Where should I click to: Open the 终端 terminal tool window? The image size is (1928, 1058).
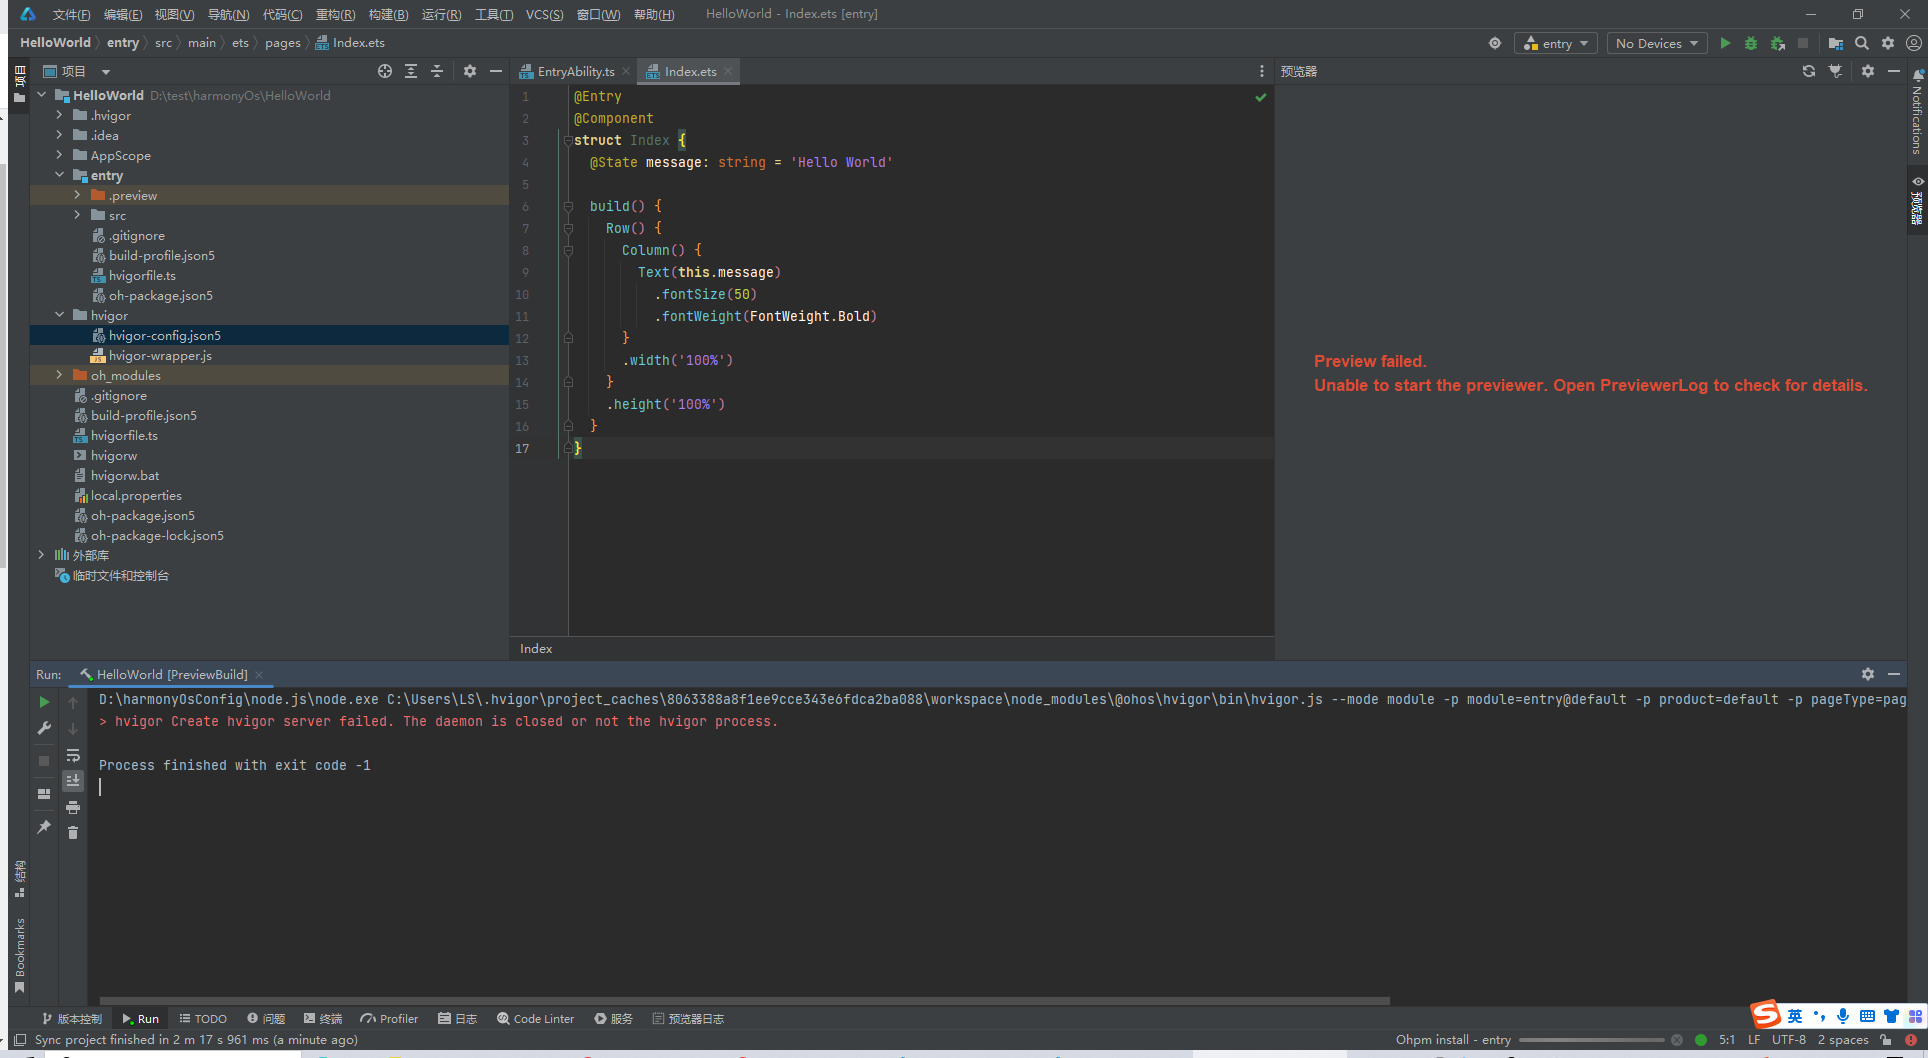pyautogui.click(x=323, y=1019)
